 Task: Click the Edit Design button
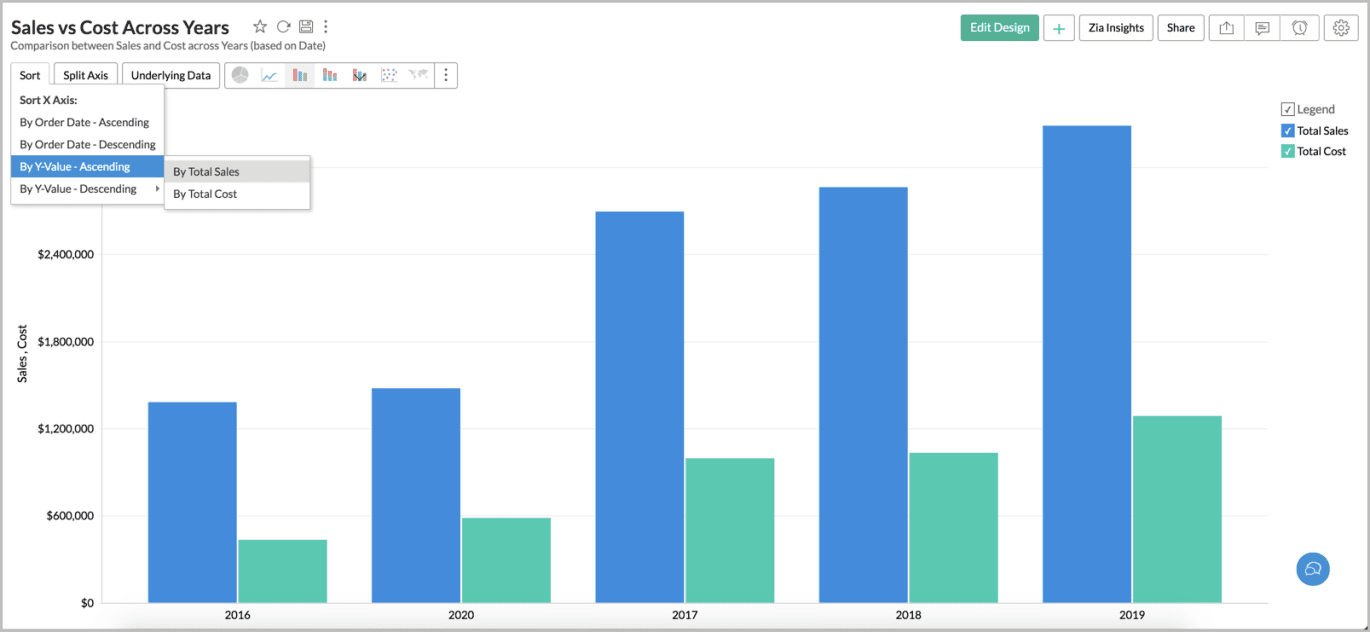pyautogui.click(x=999, y=28)
